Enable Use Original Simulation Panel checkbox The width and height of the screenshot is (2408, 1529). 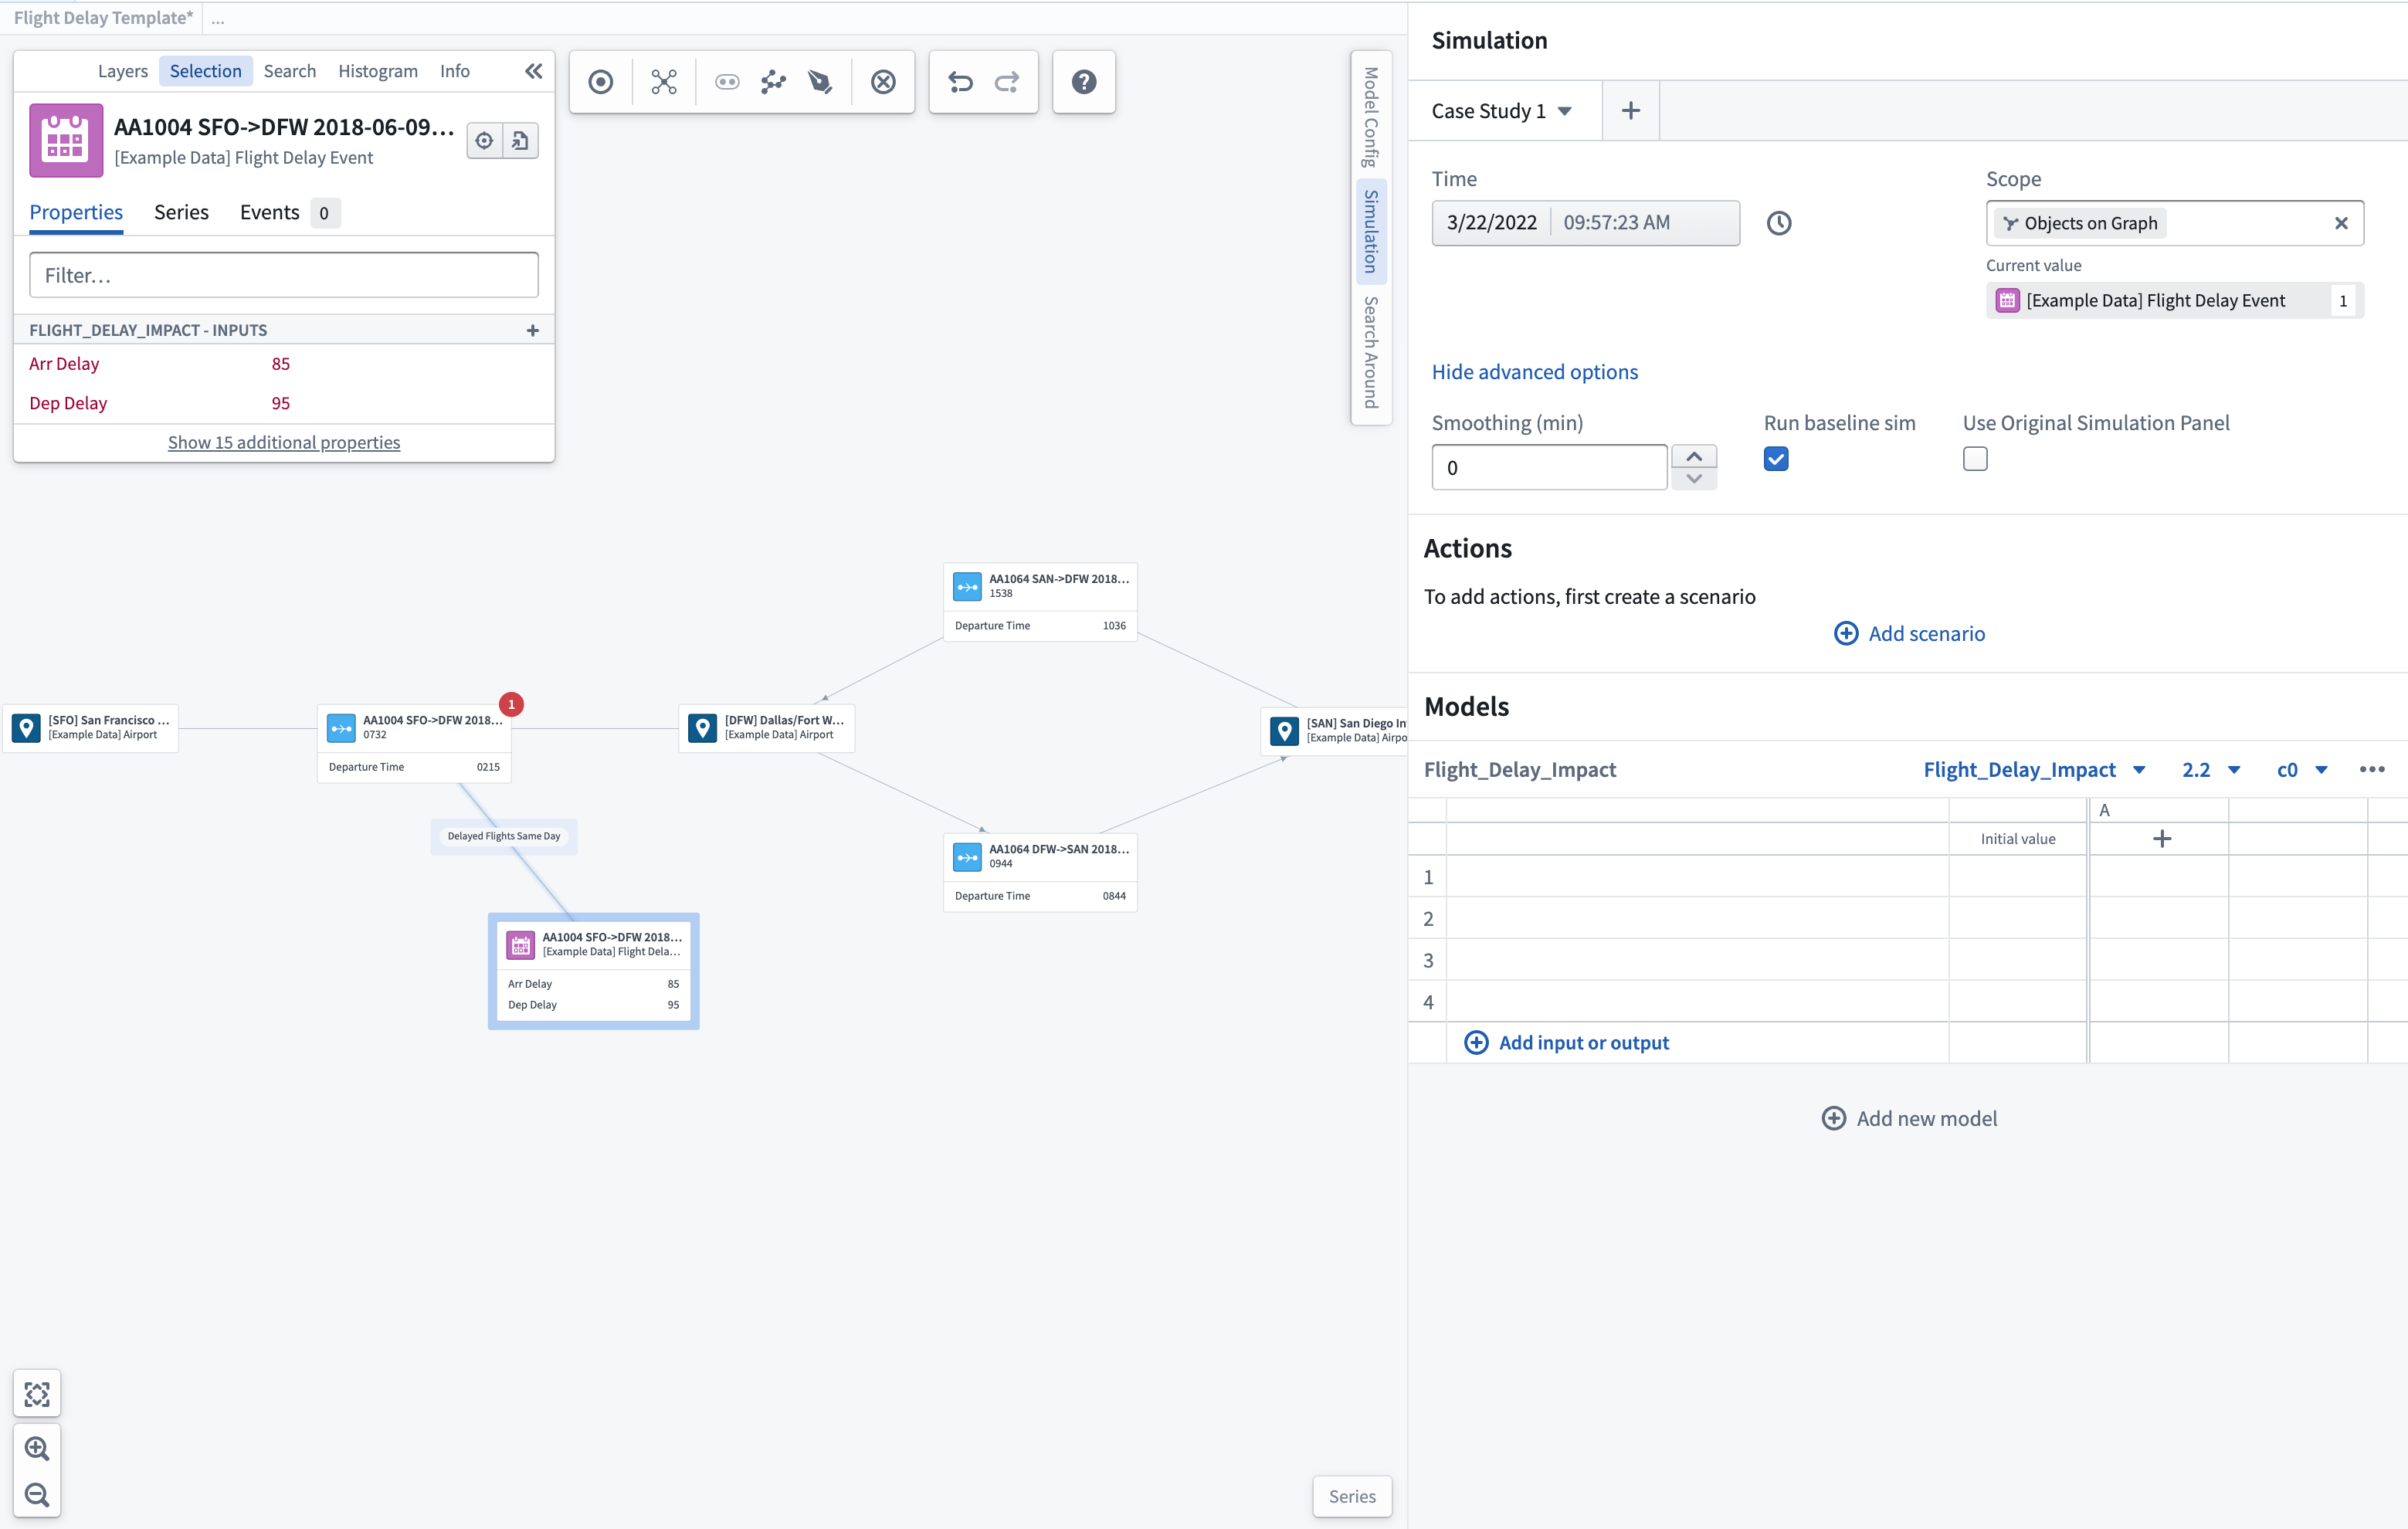tap(1975, 459)
